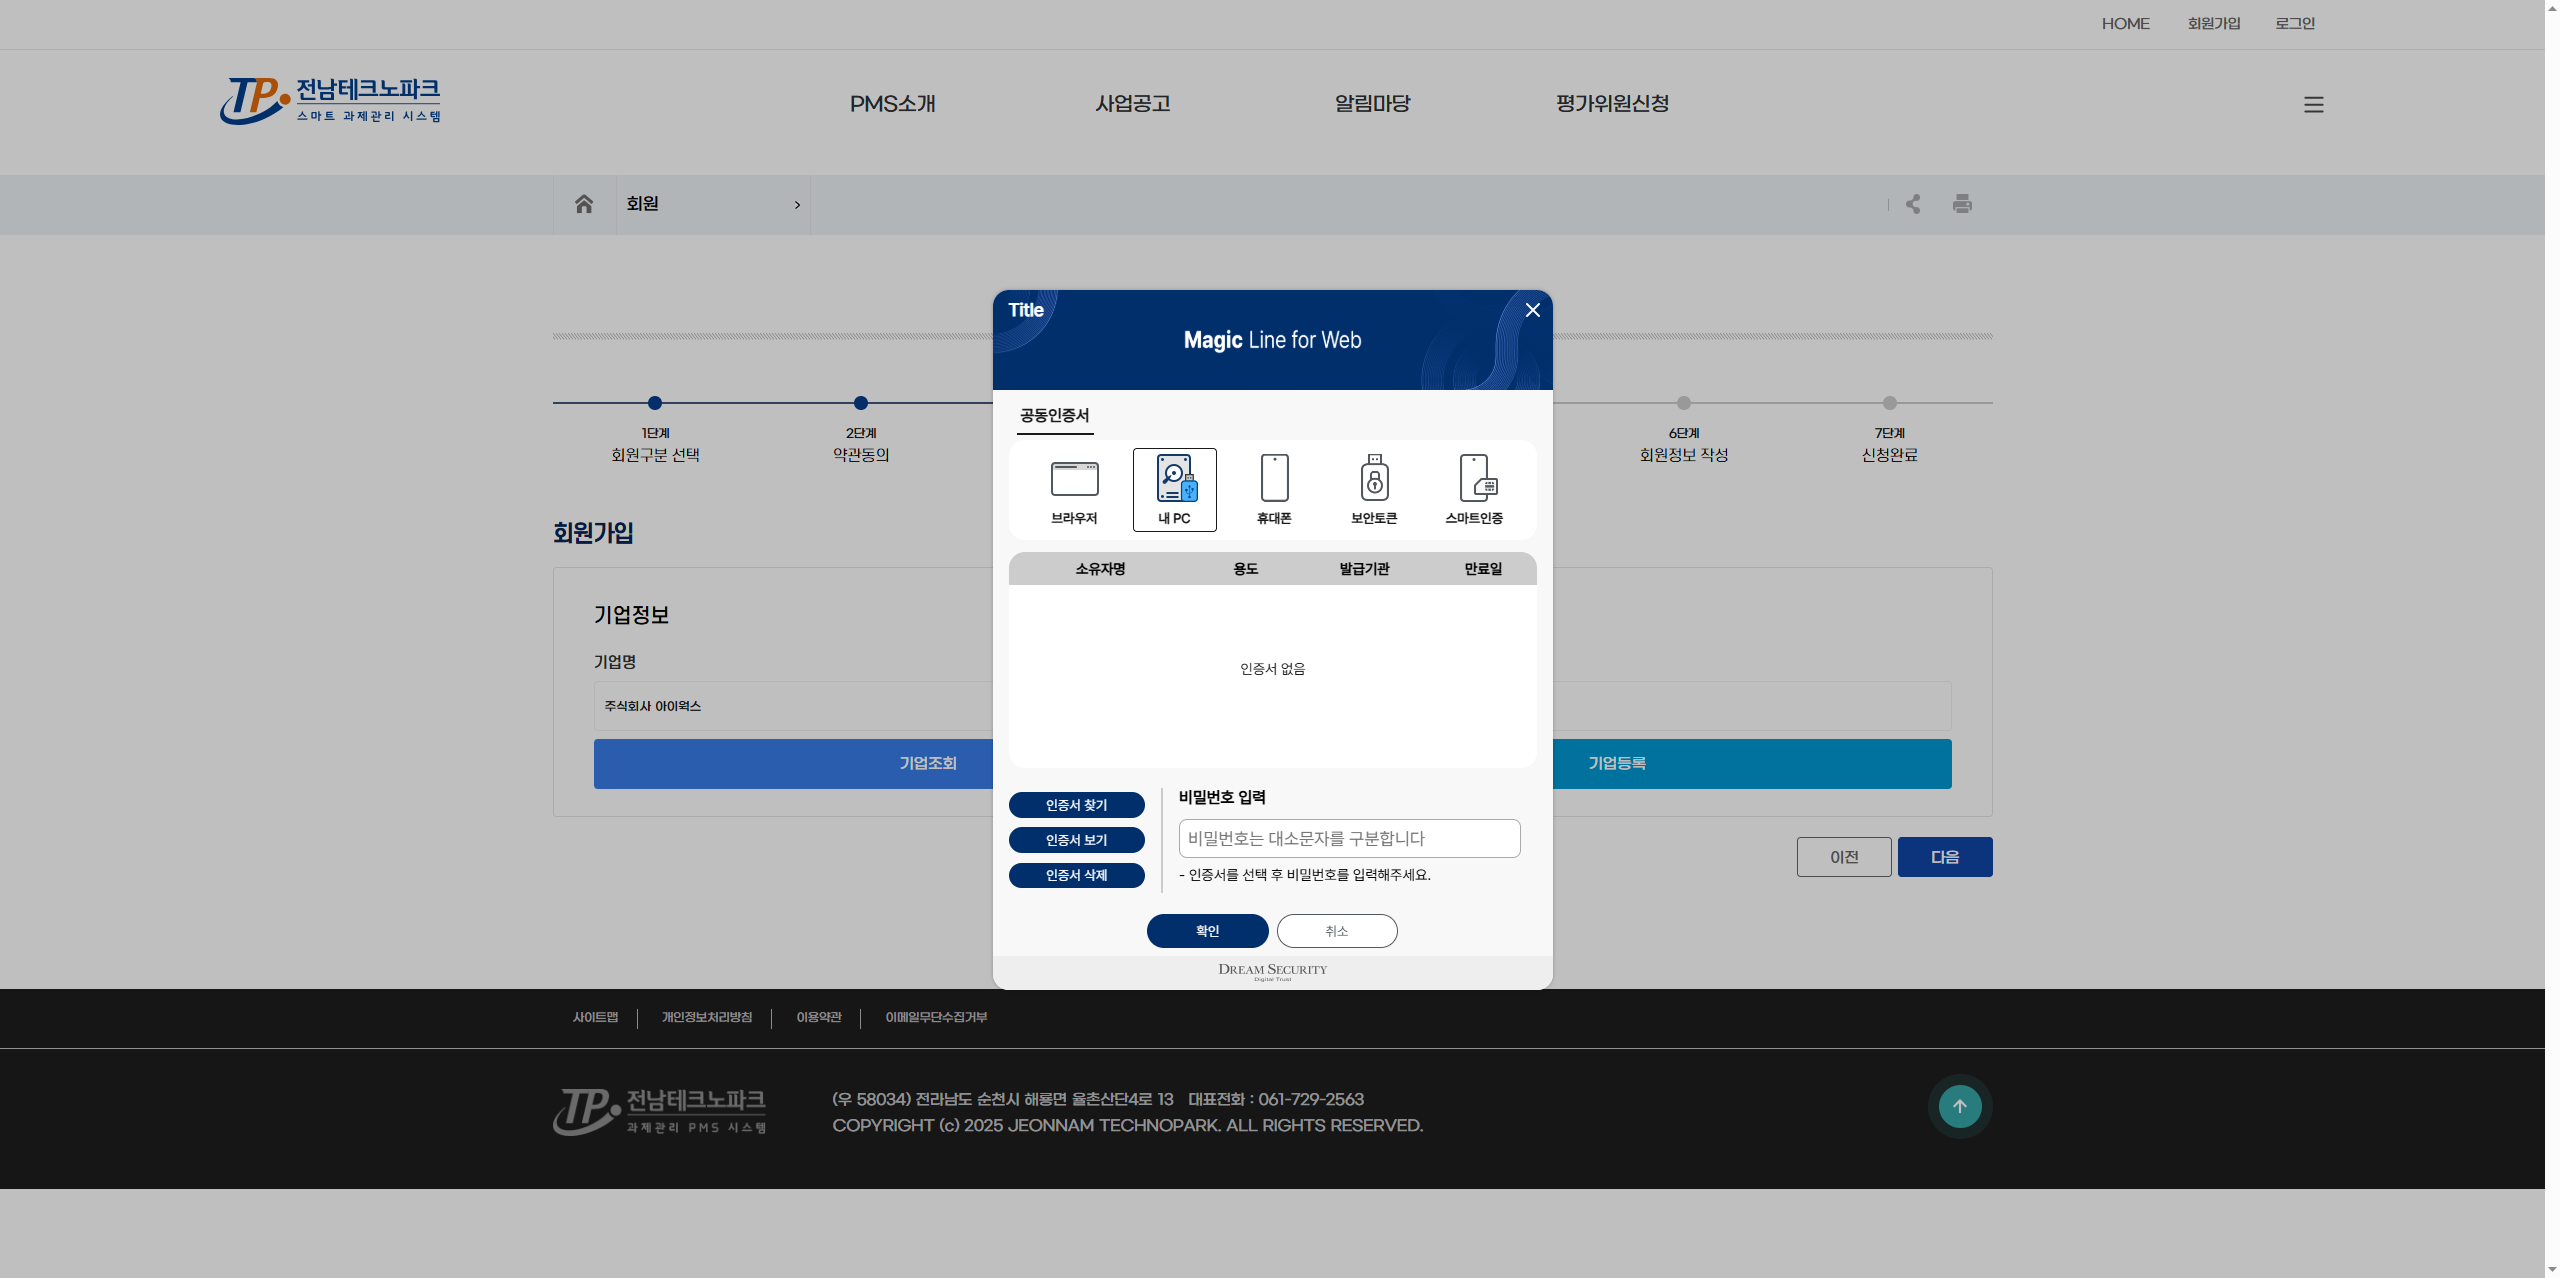Switch to the 공동인증서 tab
Image resolution: width=2560 pixels, height=1278 pixels.
tap(1055, 416)
